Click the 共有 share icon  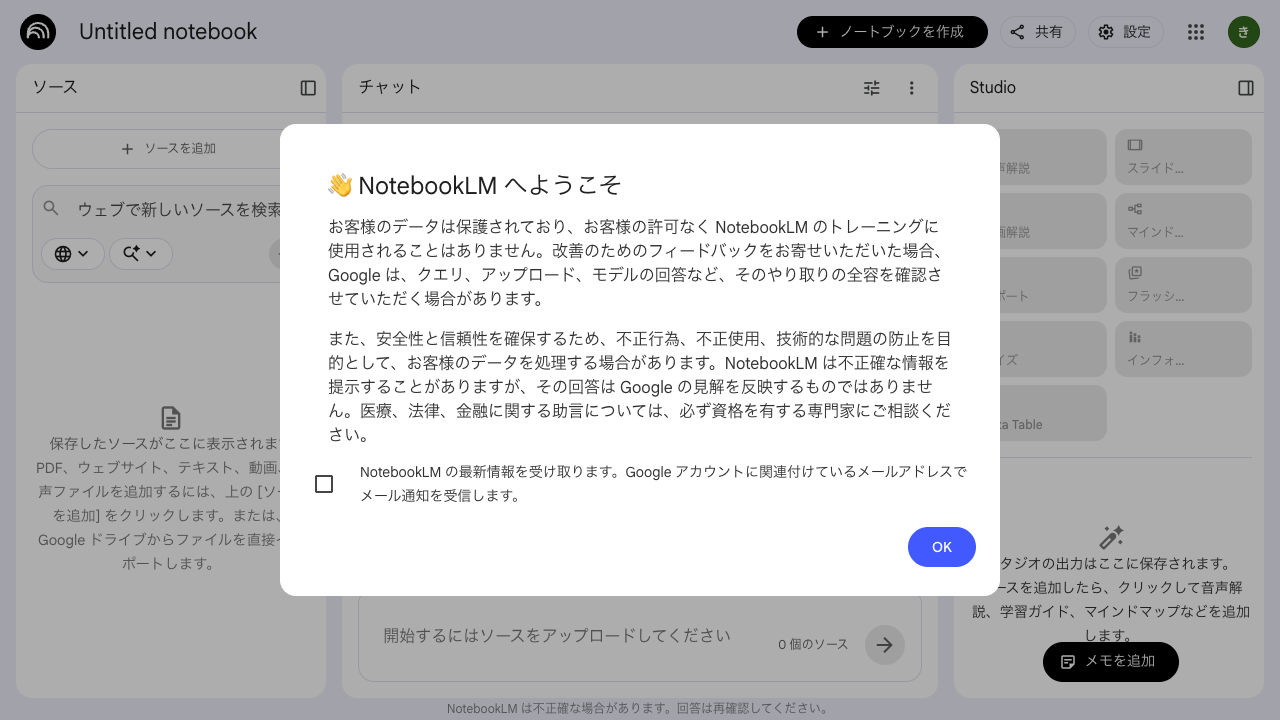1038,31
